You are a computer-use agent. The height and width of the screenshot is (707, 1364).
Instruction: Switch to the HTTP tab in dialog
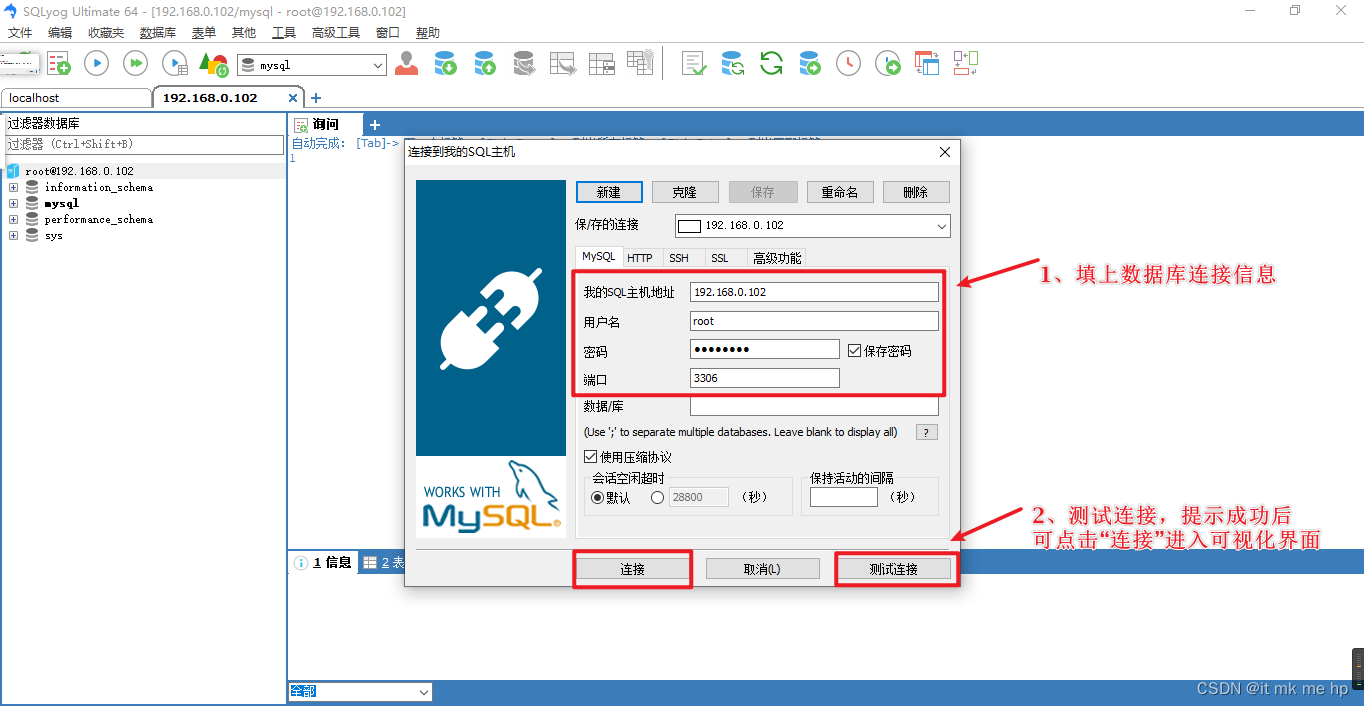(640, 258)
